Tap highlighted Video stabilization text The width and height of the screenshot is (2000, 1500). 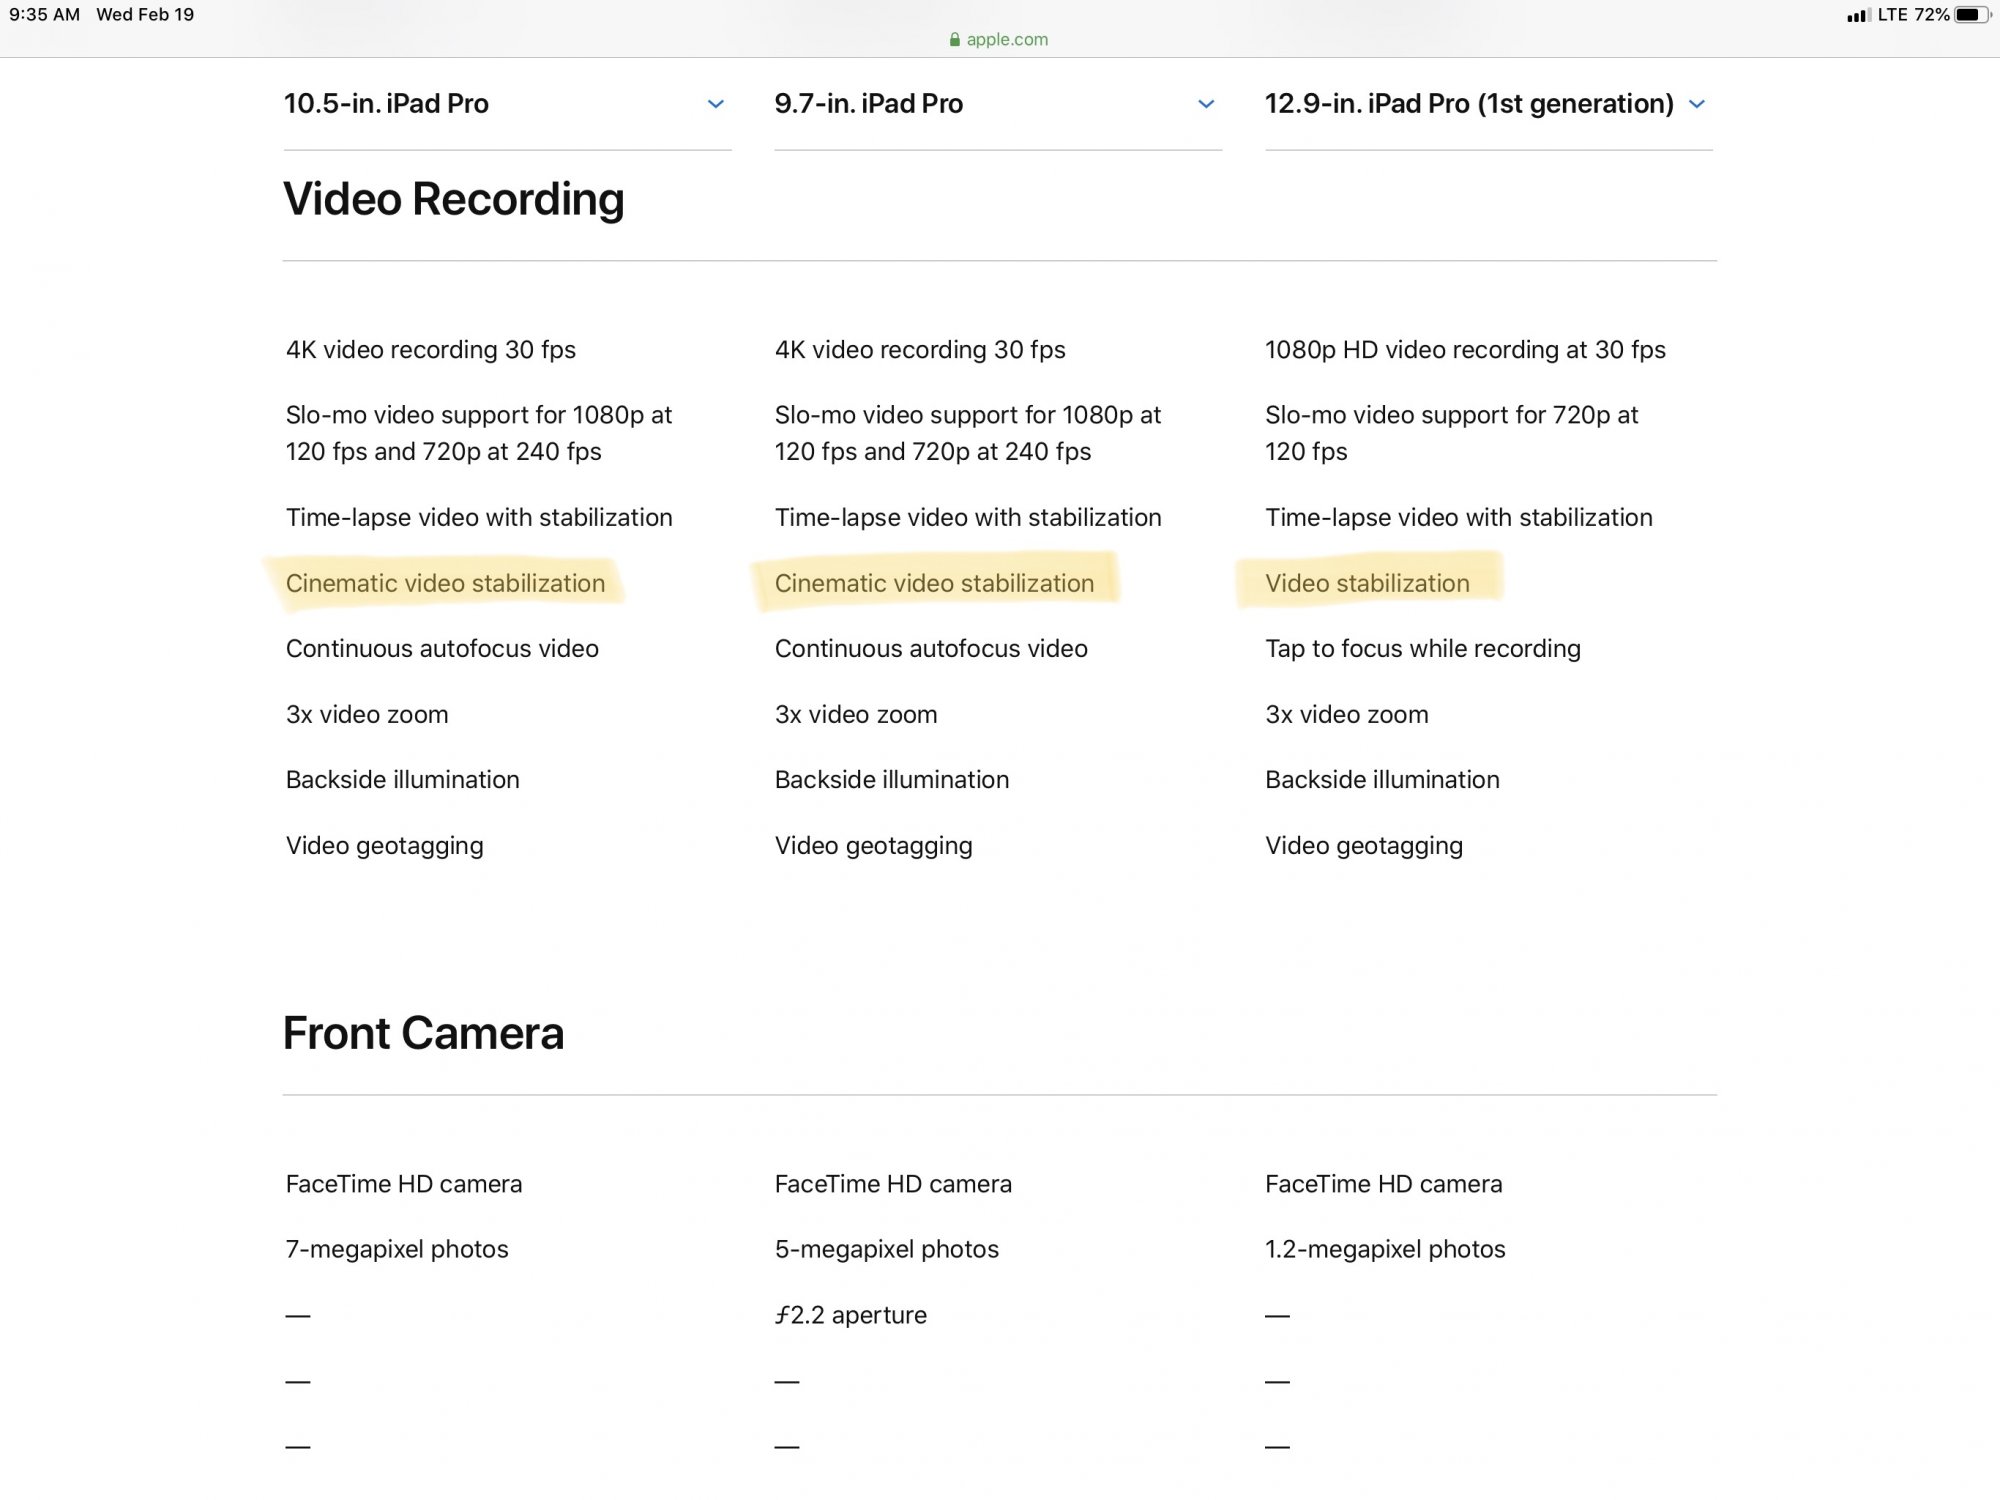[x=1367, y=583]
